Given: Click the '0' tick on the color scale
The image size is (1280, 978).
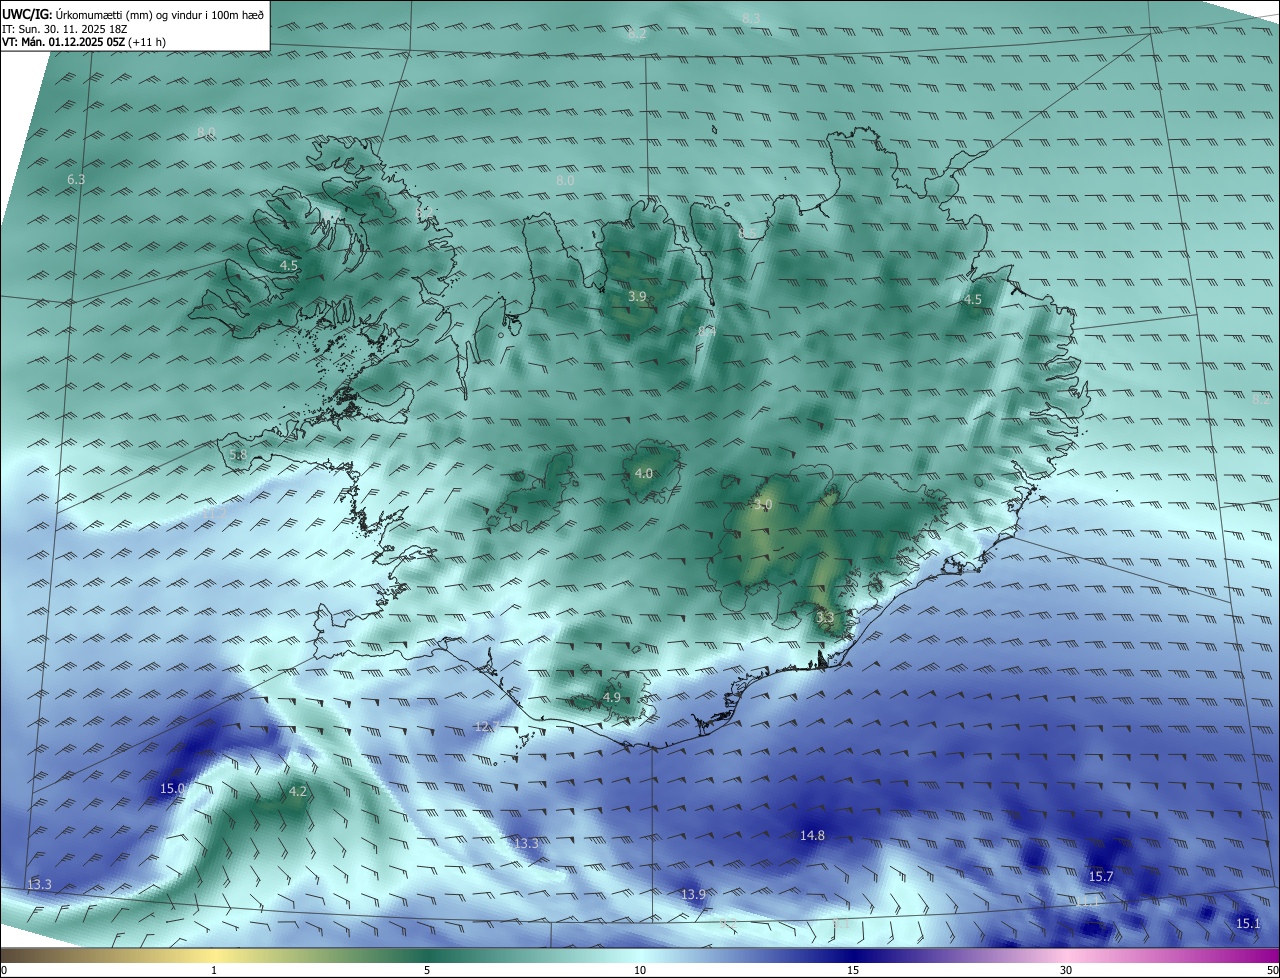Looking at the screenshot, I should 4,970.
